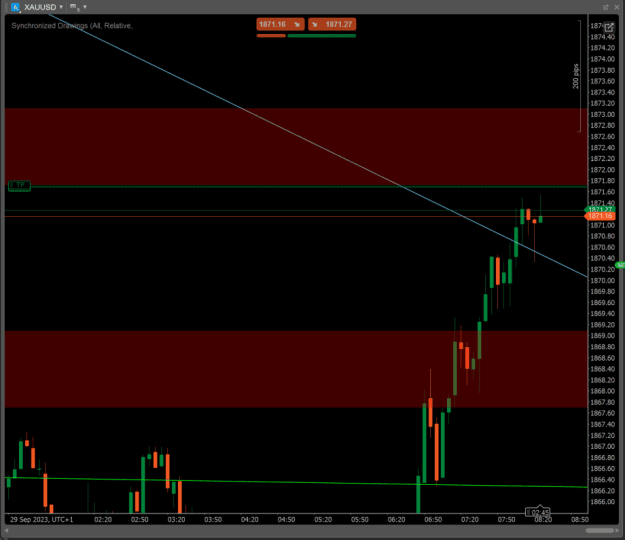Click the 02:20 time axis label
Viewport: 625px width, 540px height.
[x=103, y=519]
